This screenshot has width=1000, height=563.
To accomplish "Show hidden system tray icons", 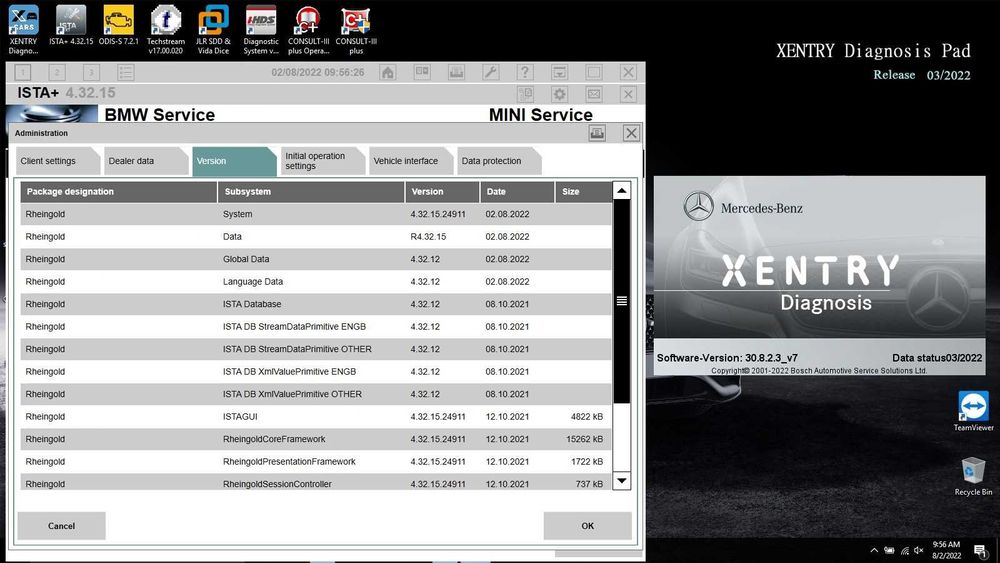I will pos(874,550).
